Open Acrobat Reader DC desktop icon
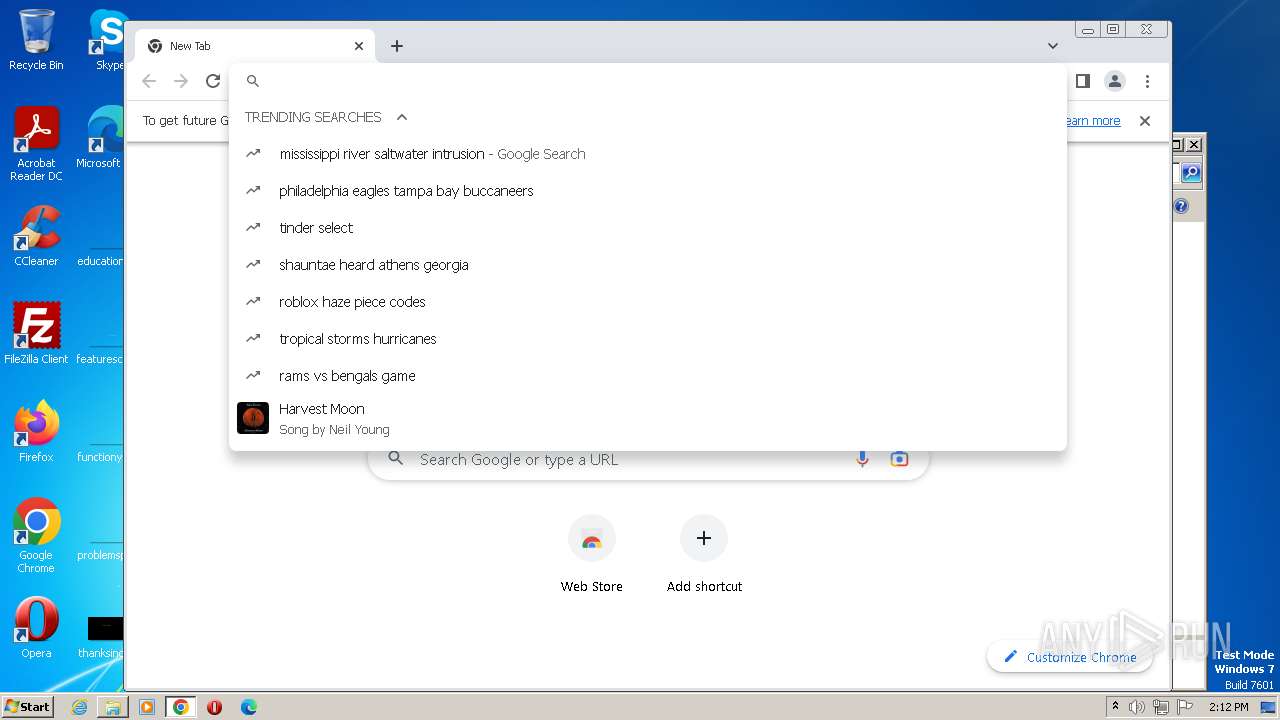 click(36, 145)
